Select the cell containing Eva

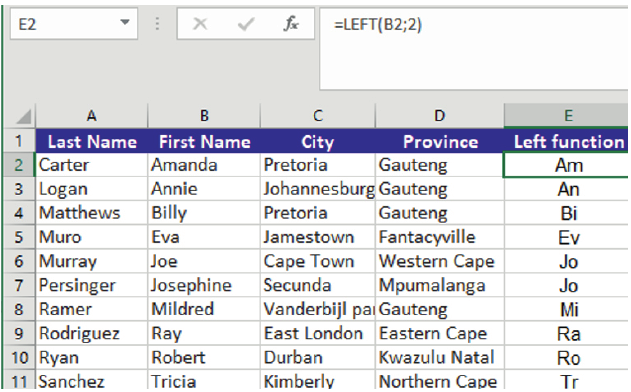204,237
